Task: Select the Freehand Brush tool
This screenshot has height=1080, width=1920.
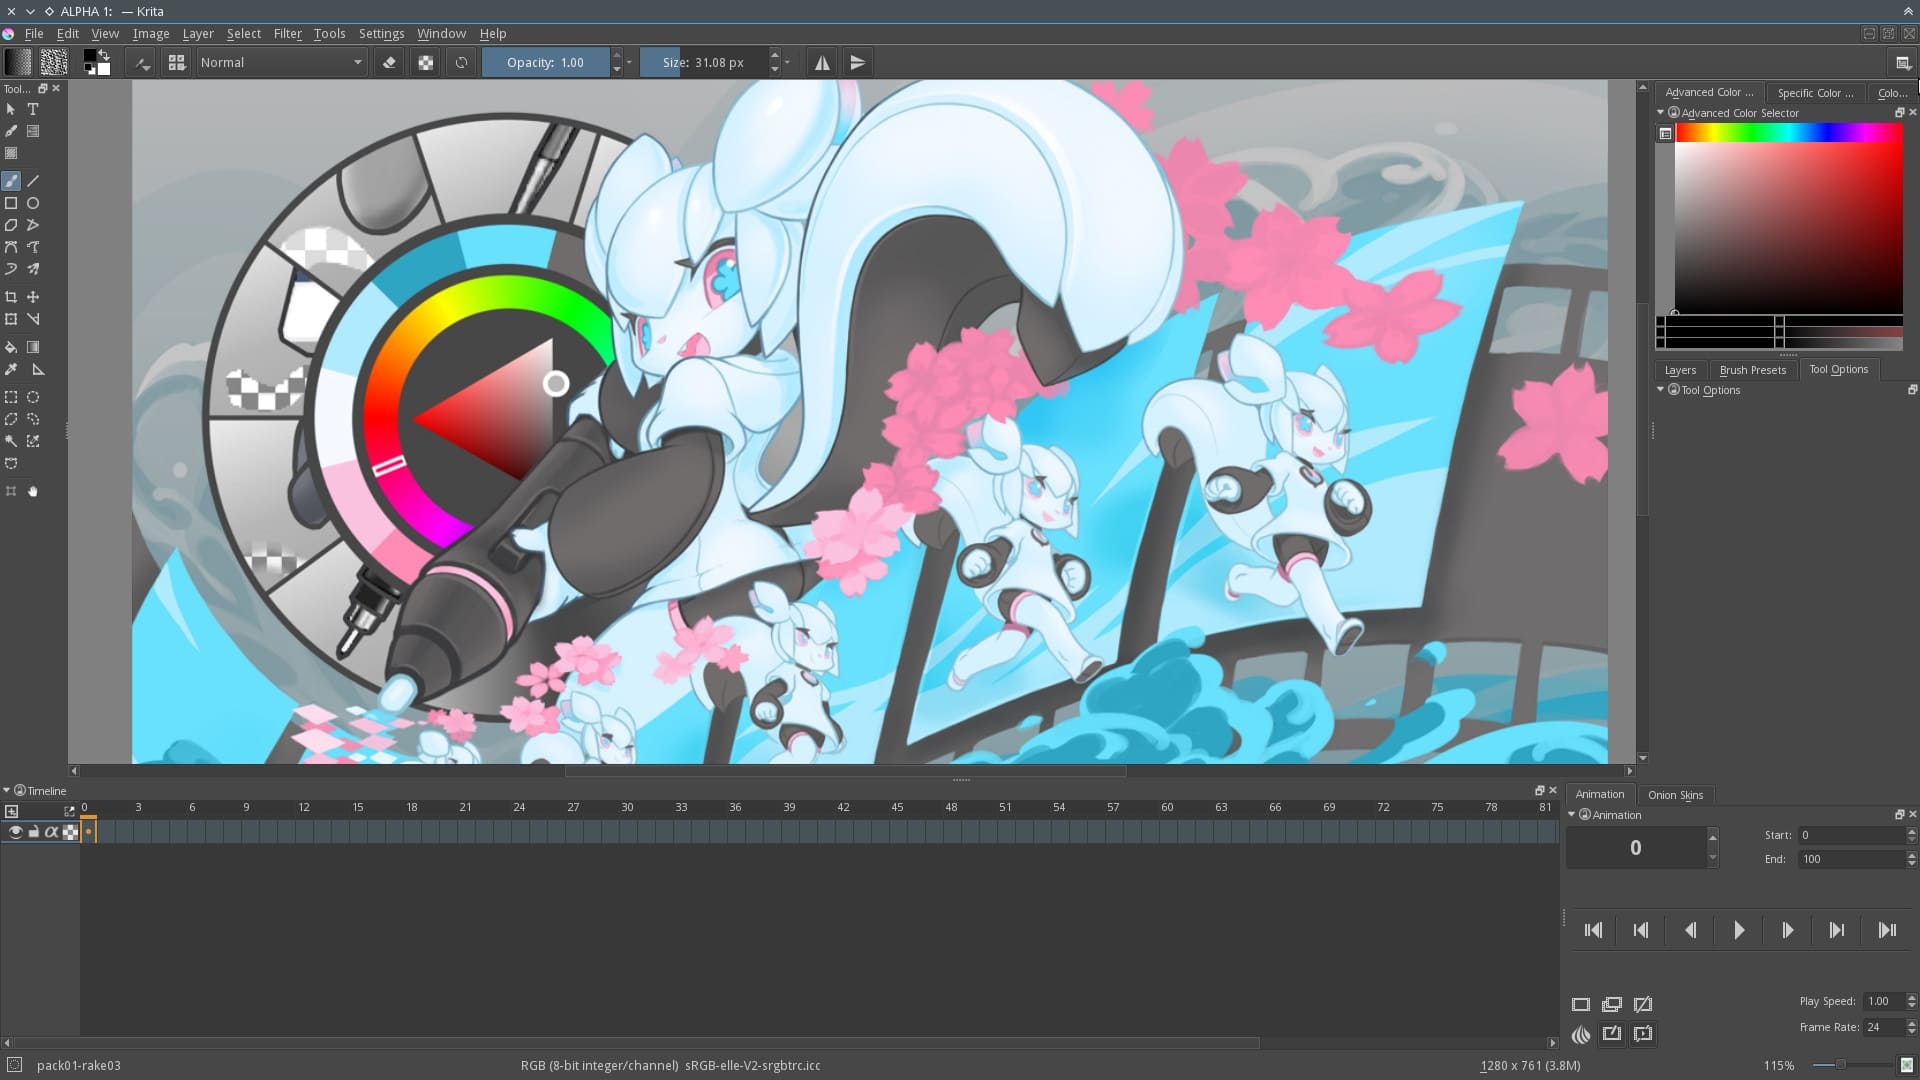Action: [x=12, y=181]
